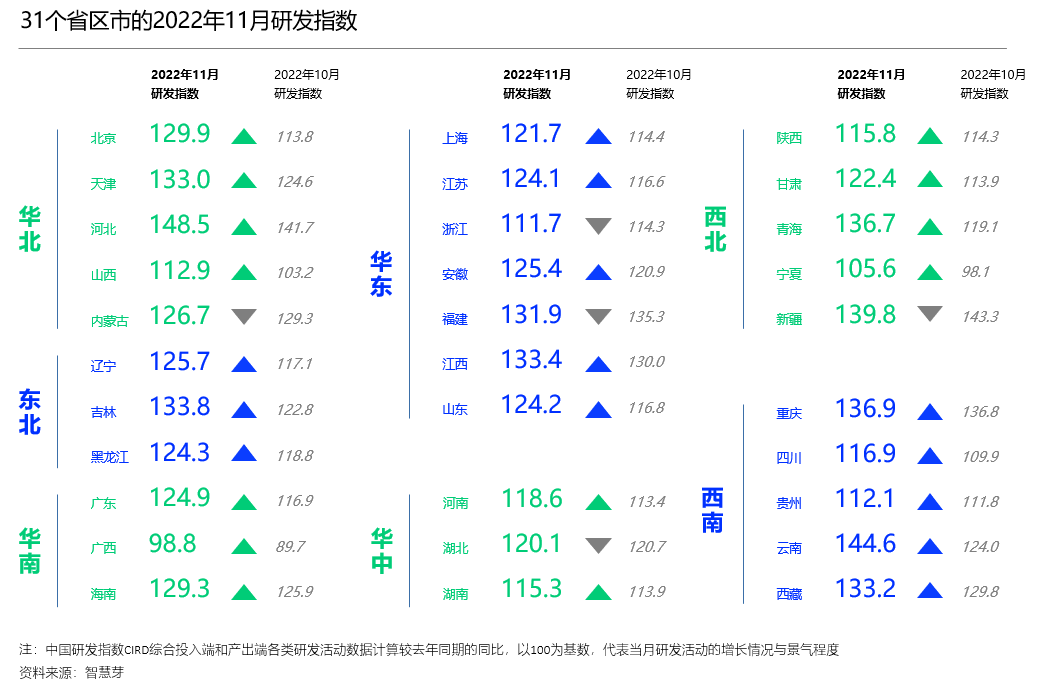Image resolution: width=1042 pixels, height=687 pixels.
Task: Select the 华东 region label
Action: [381, 274]
